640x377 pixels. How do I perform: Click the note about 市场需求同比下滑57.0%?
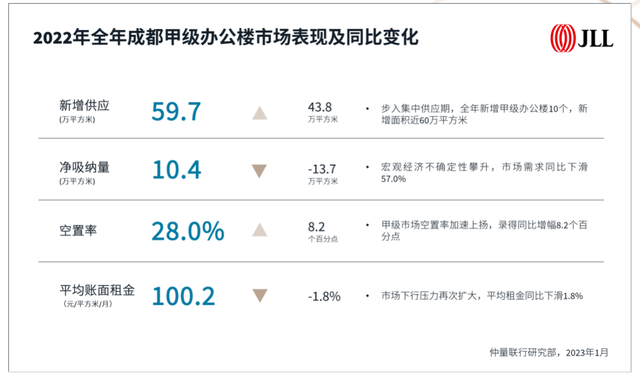coord(484,173)
